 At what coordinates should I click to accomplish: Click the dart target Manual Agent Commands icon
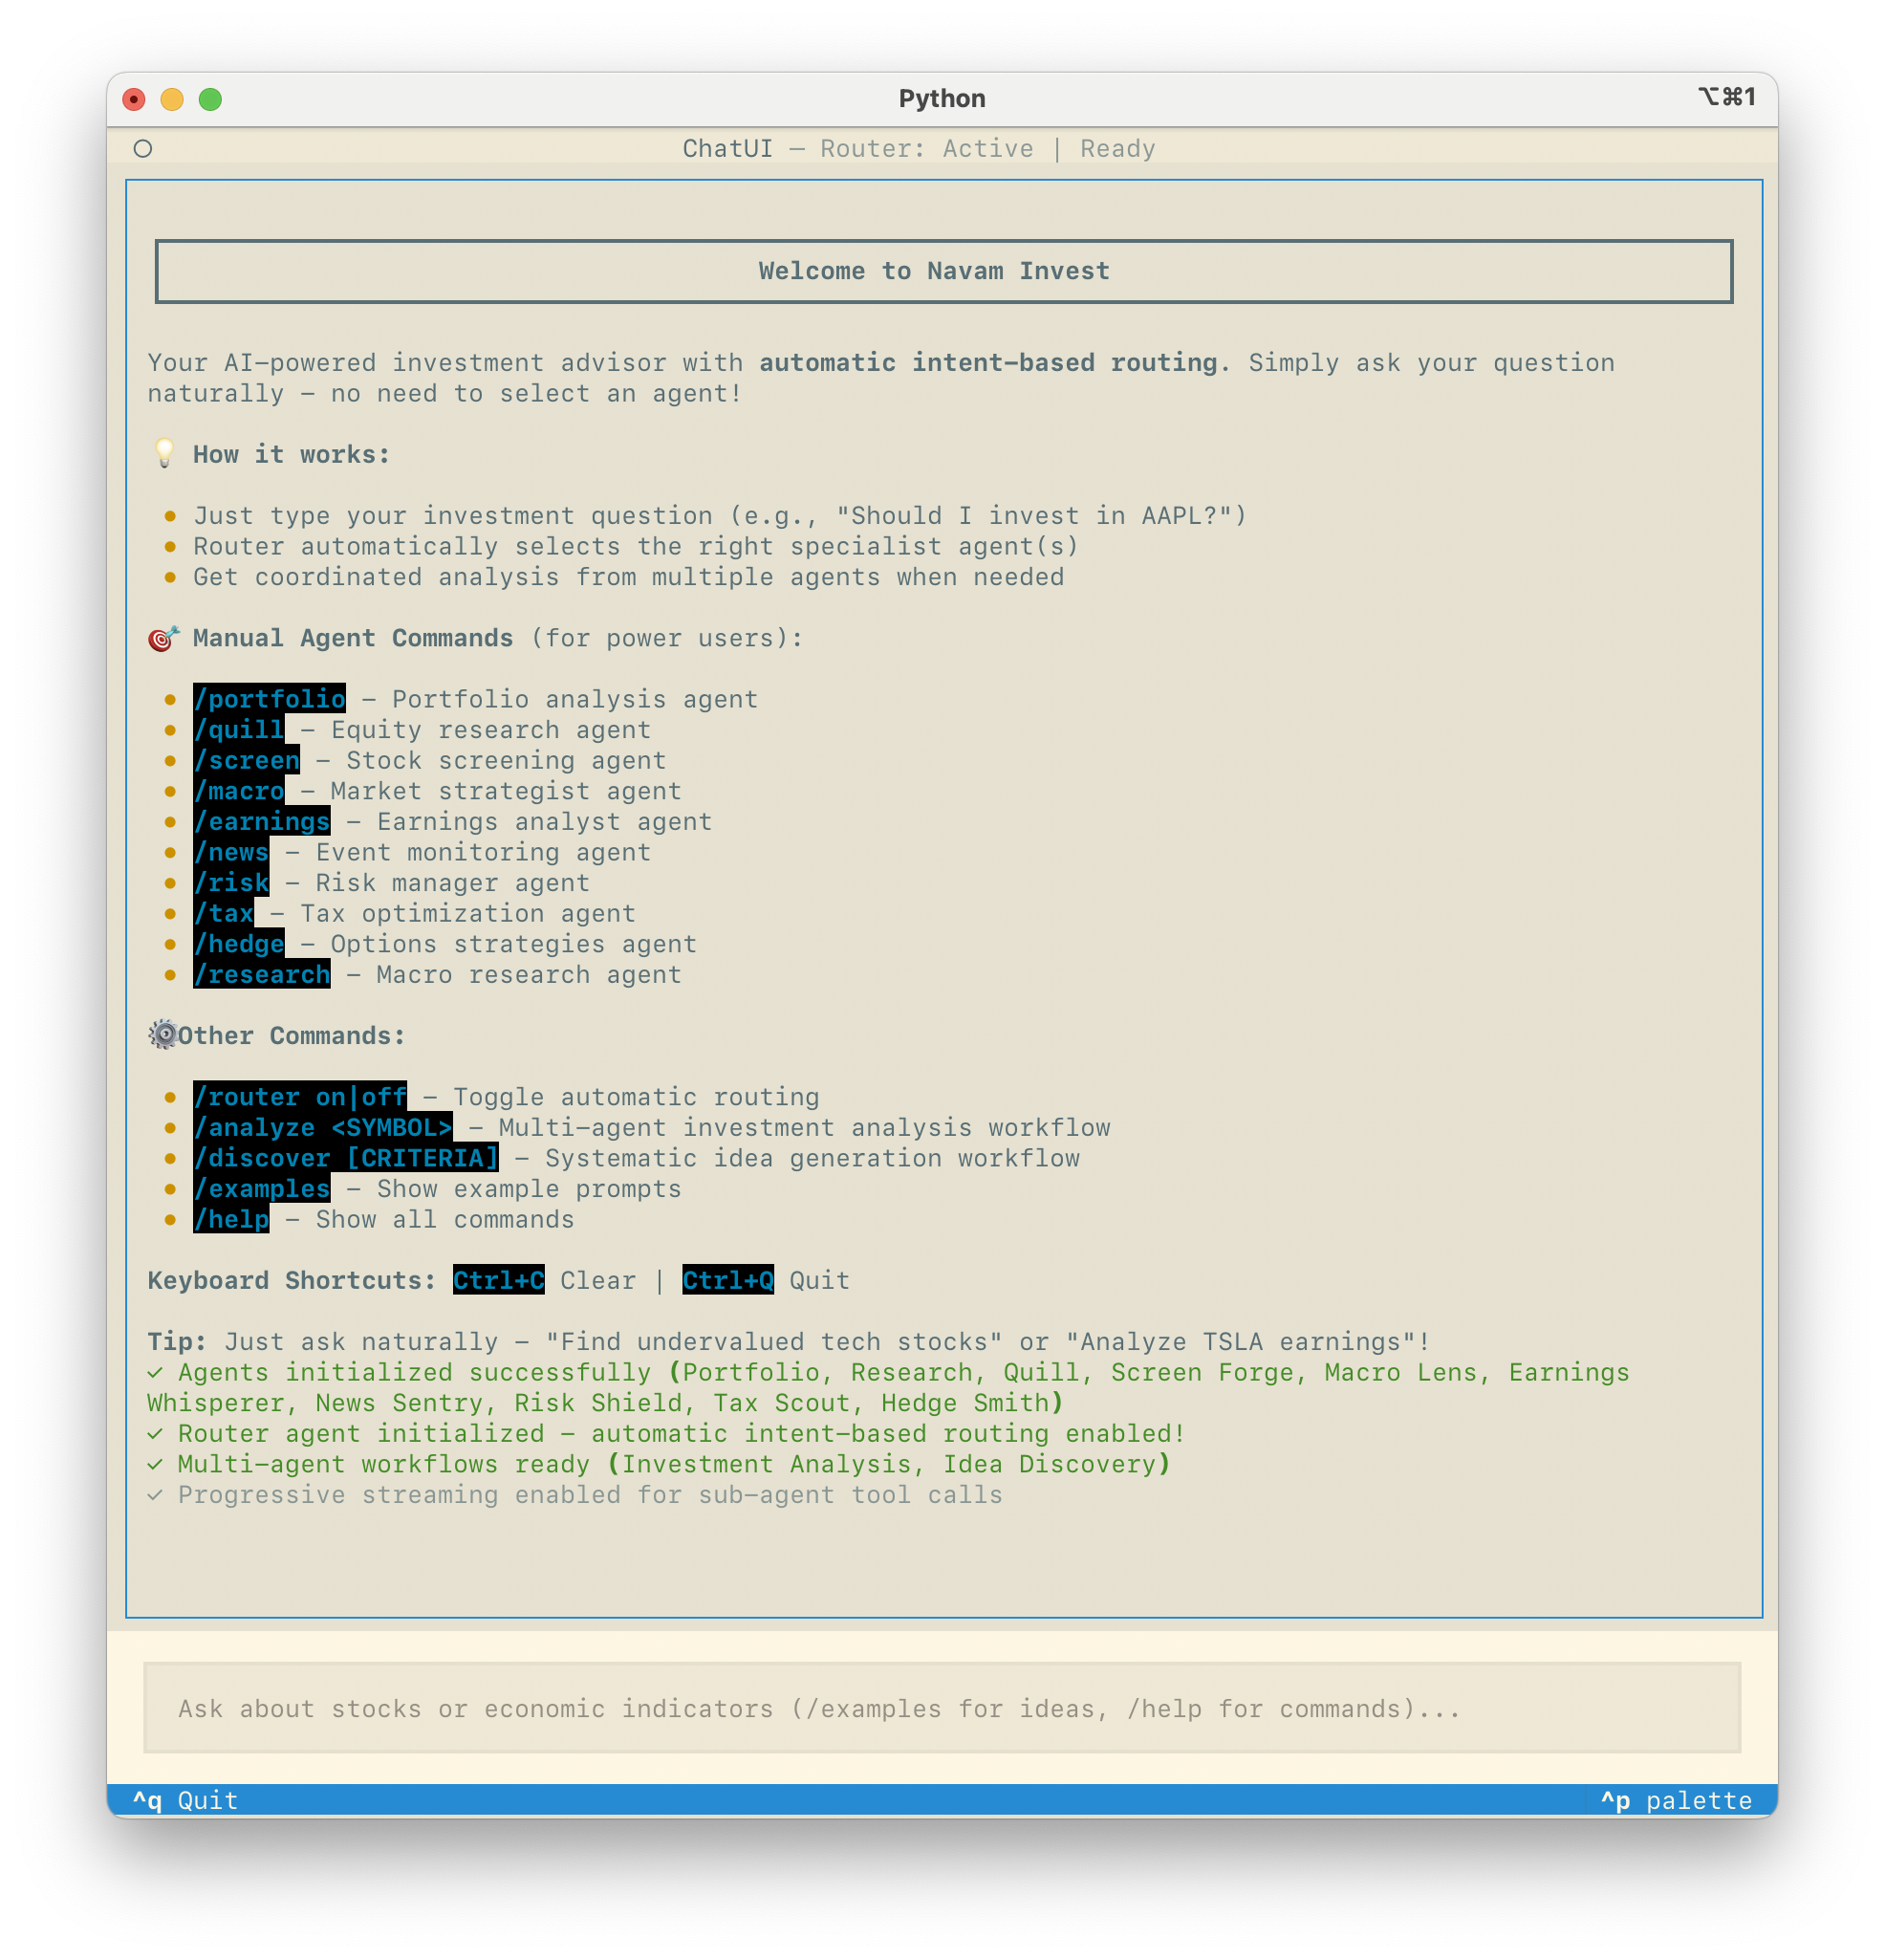163,638
